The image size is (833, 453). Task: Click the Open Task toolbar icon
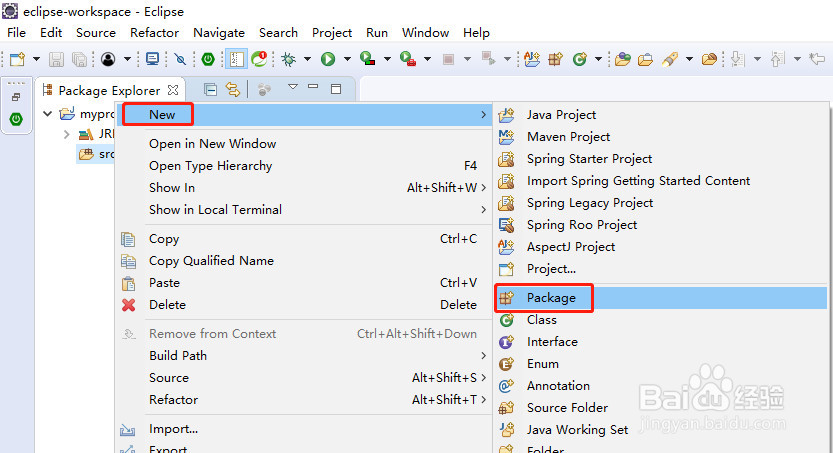click(x=645, y=59)
